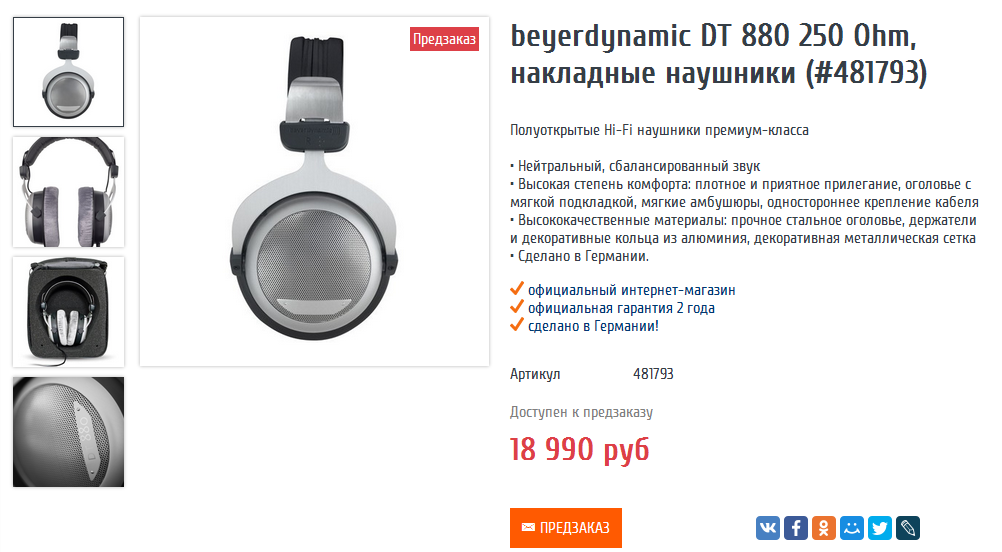Share the product on Facebook
This screenshot has height=552, width=1002.
click(796, 528)
